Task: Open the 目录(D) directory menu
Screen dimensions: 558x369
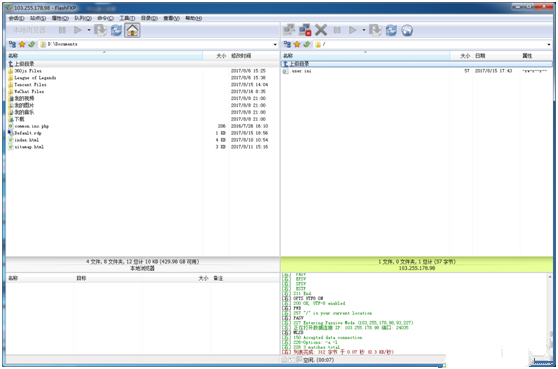Action: pyautogui.click(x=149, y=18)
